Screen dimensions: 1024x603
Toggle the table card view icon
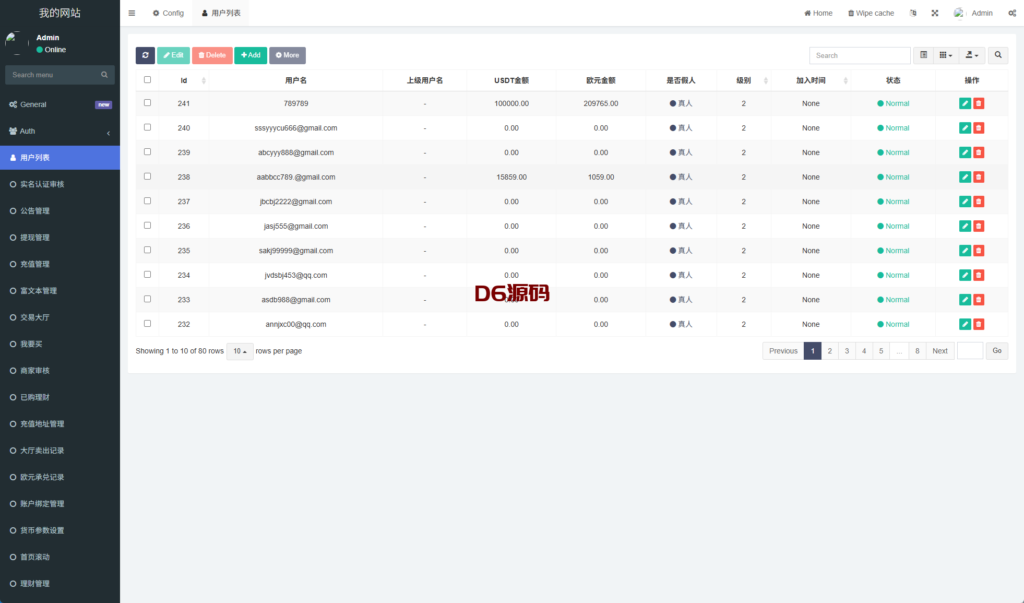point(923,55)
